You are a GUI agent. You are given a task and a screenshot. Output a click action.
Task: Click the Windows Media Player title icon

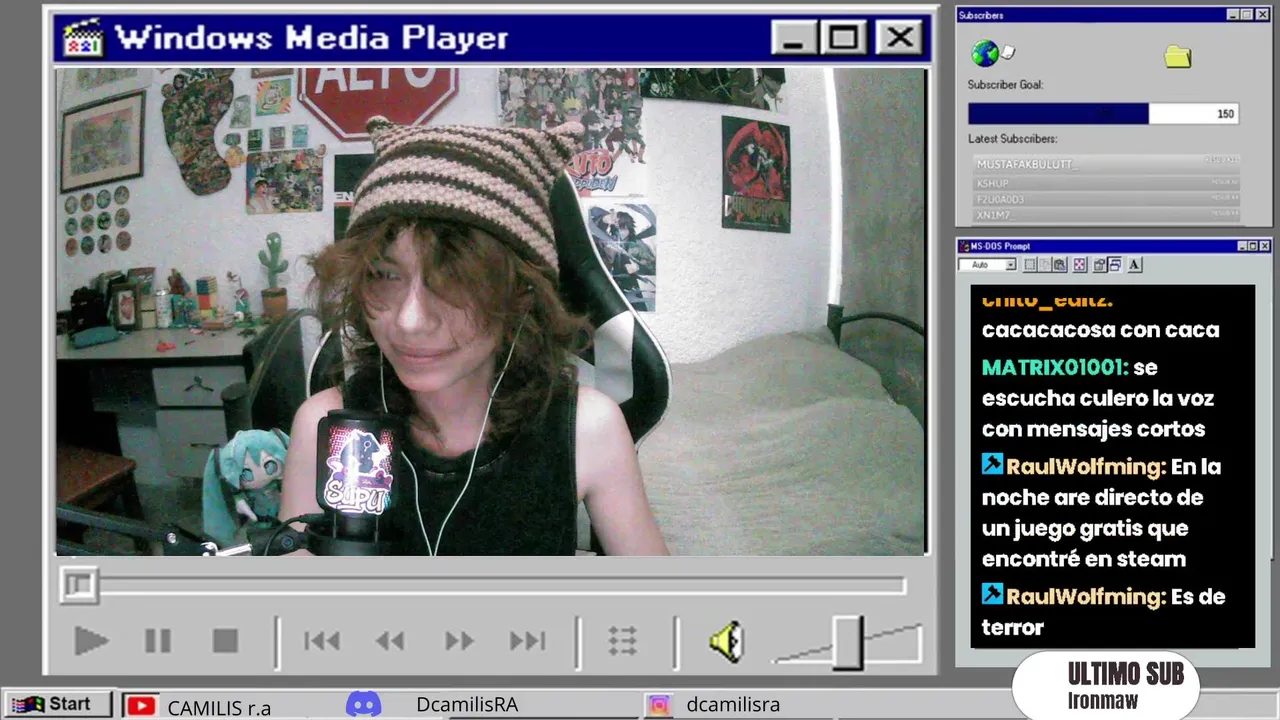83,38
